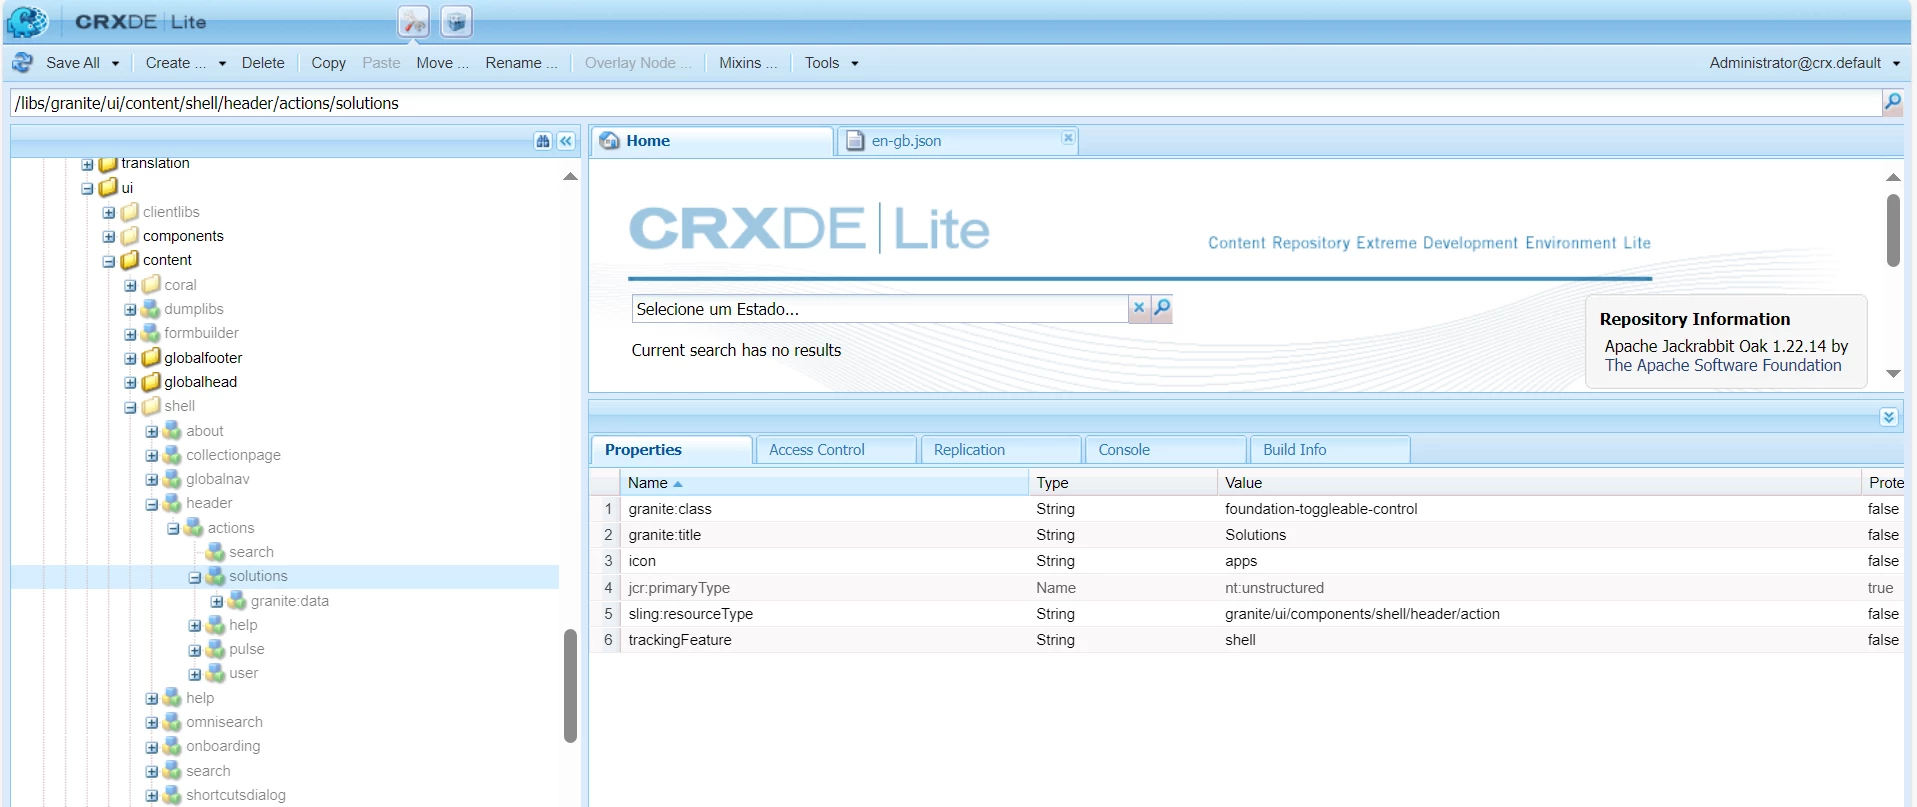Click the solutions node icon

(215, 576)
